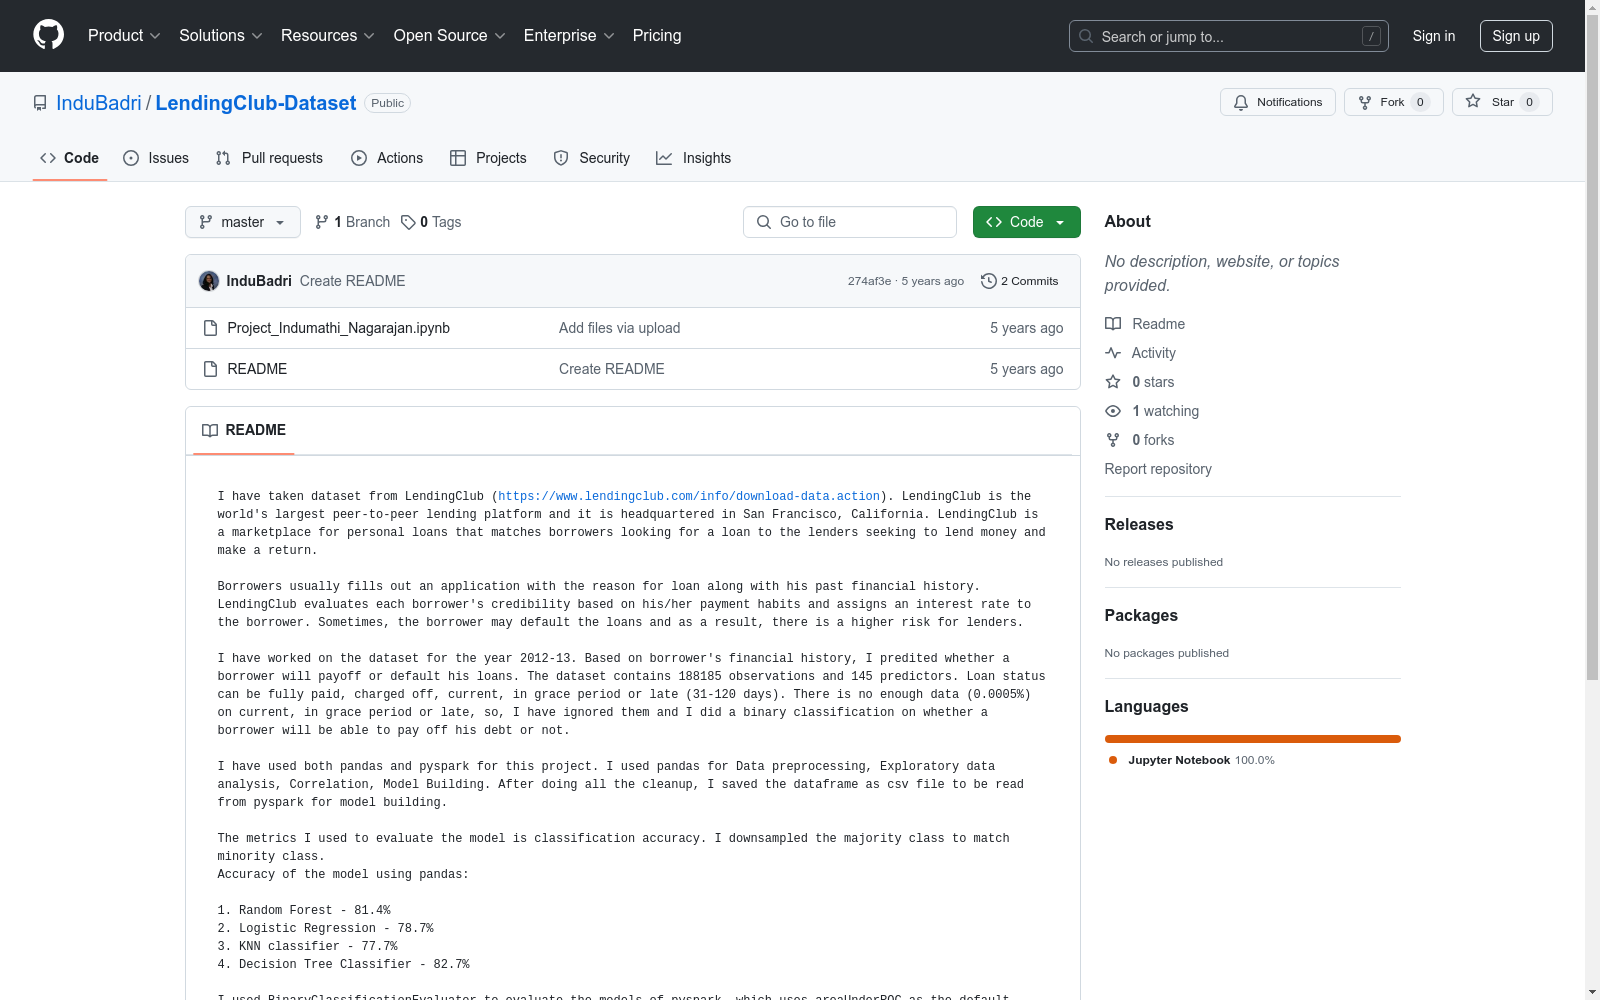View the 1 Branch list
The height and width of the screenshot is (1000, 1600).
point(352,222)
